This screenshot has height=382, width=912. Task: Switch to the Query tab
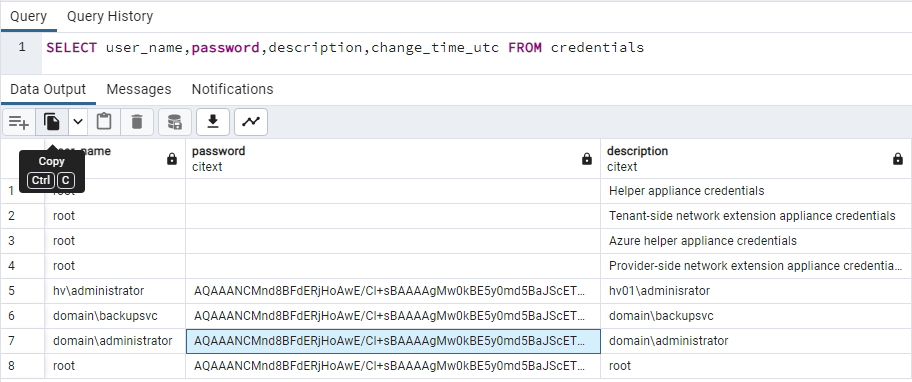pos(28,16)
